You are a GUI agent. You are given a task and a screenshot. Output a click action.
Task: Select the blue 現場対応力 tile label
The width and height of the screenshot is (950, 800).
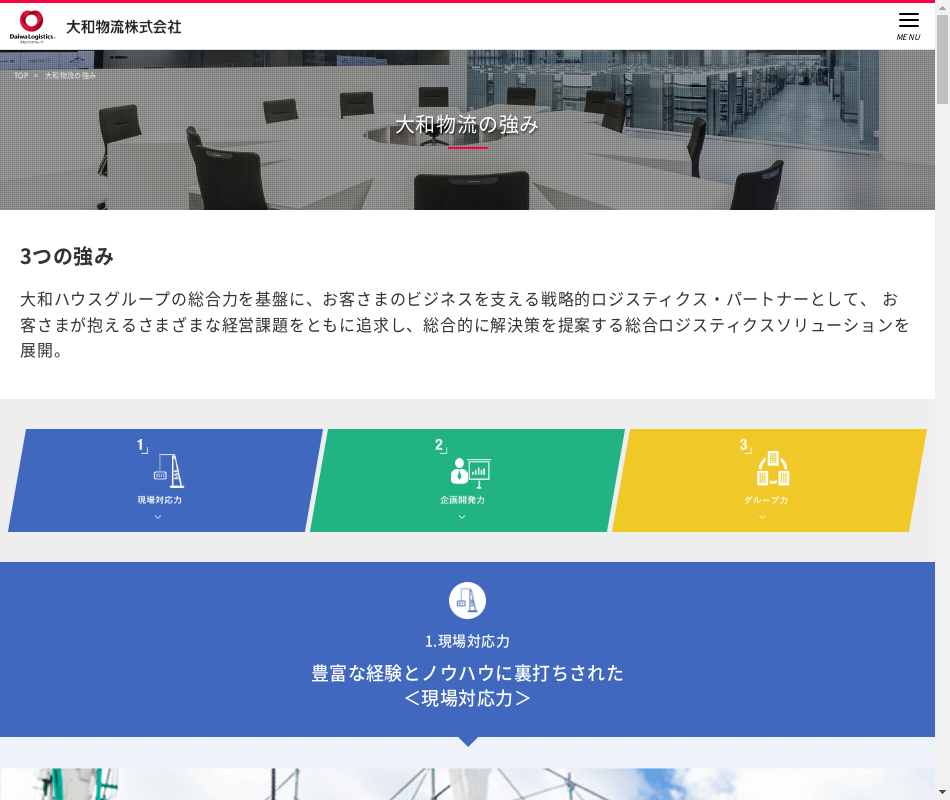point(159,500)
